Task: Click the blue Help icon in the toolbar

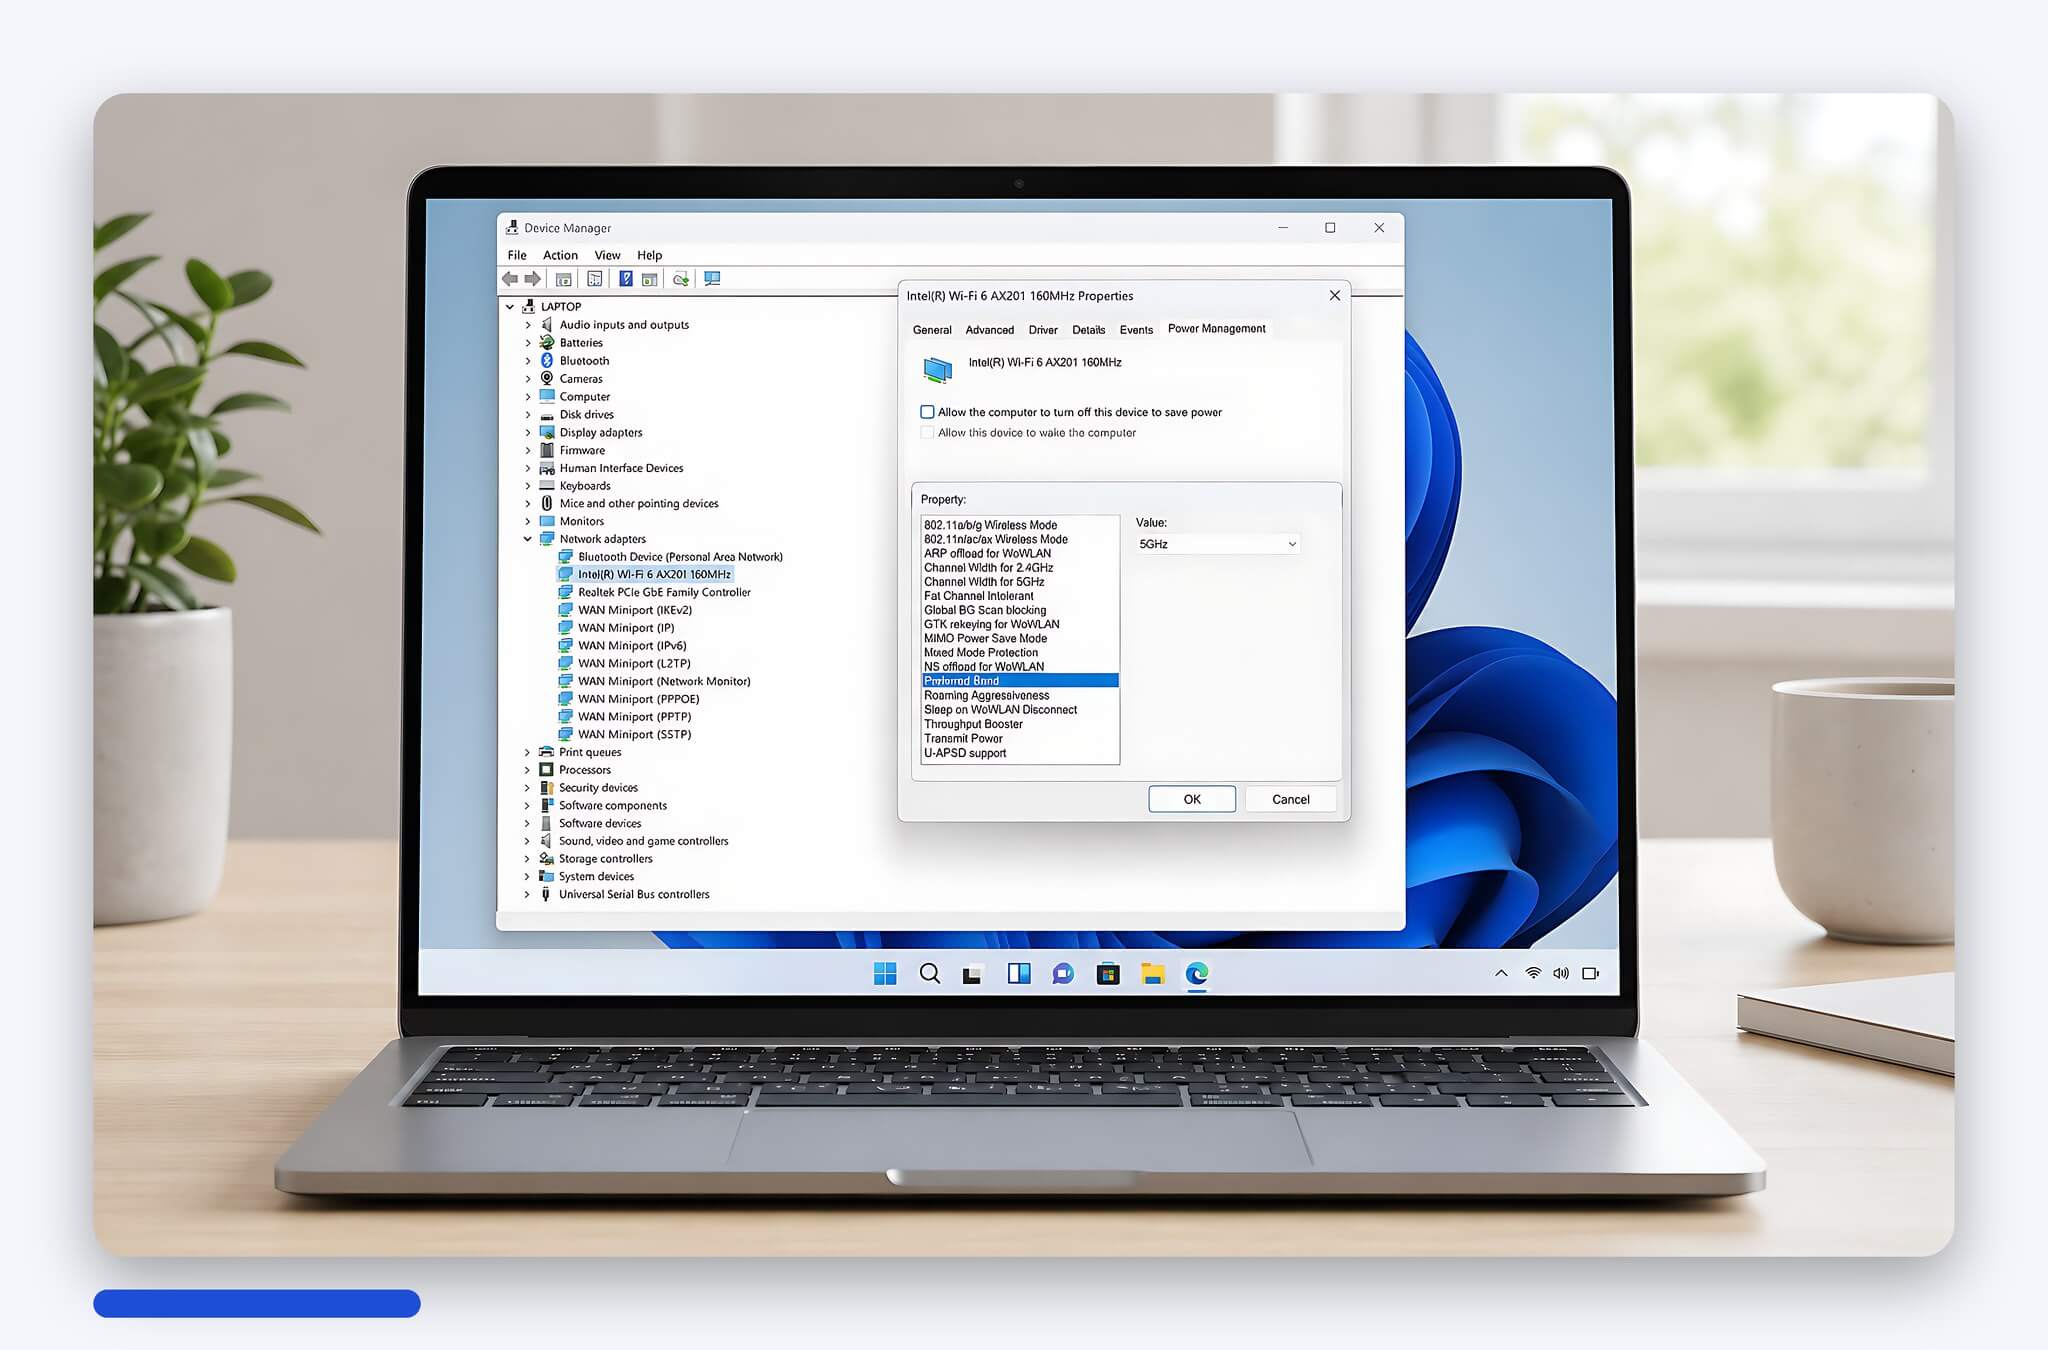Action: 626,279
